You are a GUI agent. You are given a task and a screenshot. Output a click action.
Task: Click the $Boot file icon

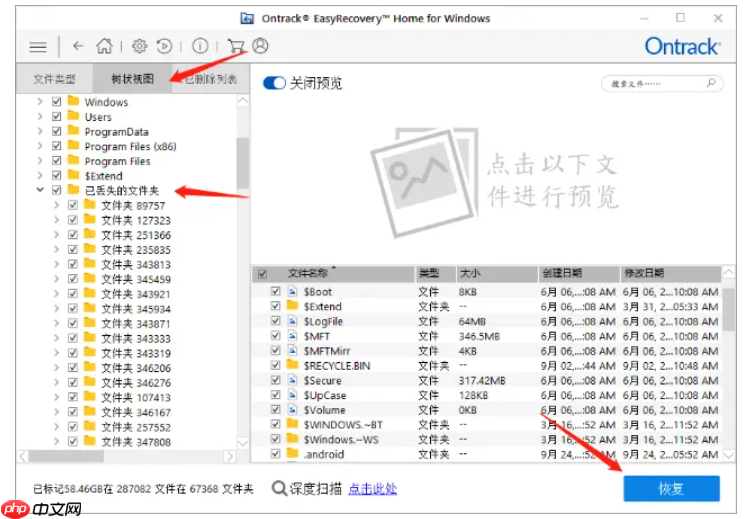point(293,291)
